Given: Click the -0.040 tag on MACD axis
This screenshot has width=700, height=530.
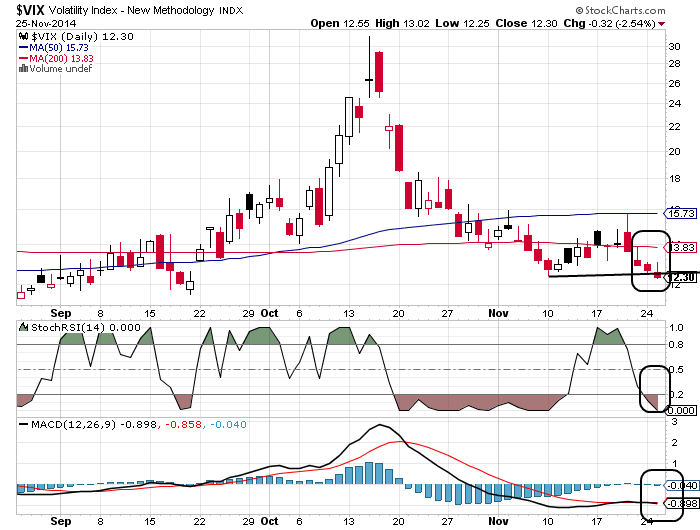Looking at the screenshot, I should (682, 485).
